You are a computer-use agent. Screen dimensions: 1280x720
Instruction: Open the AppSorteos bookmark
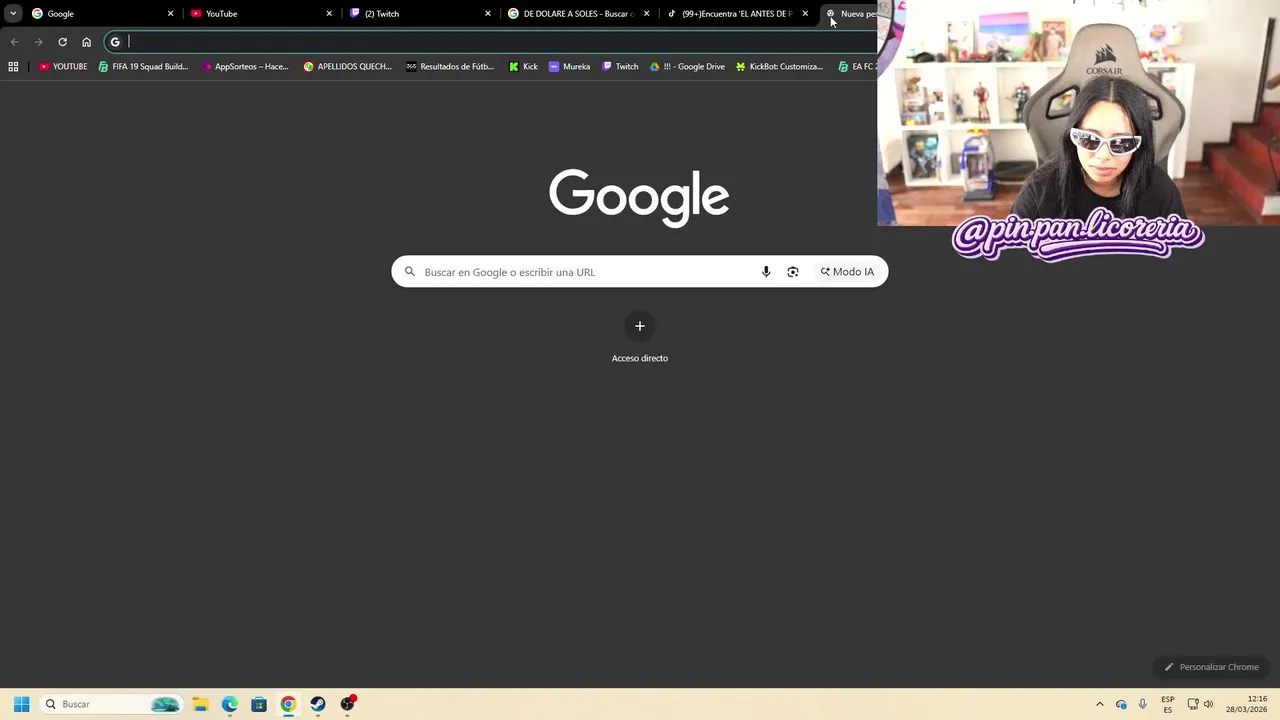(x=245, y=67)
